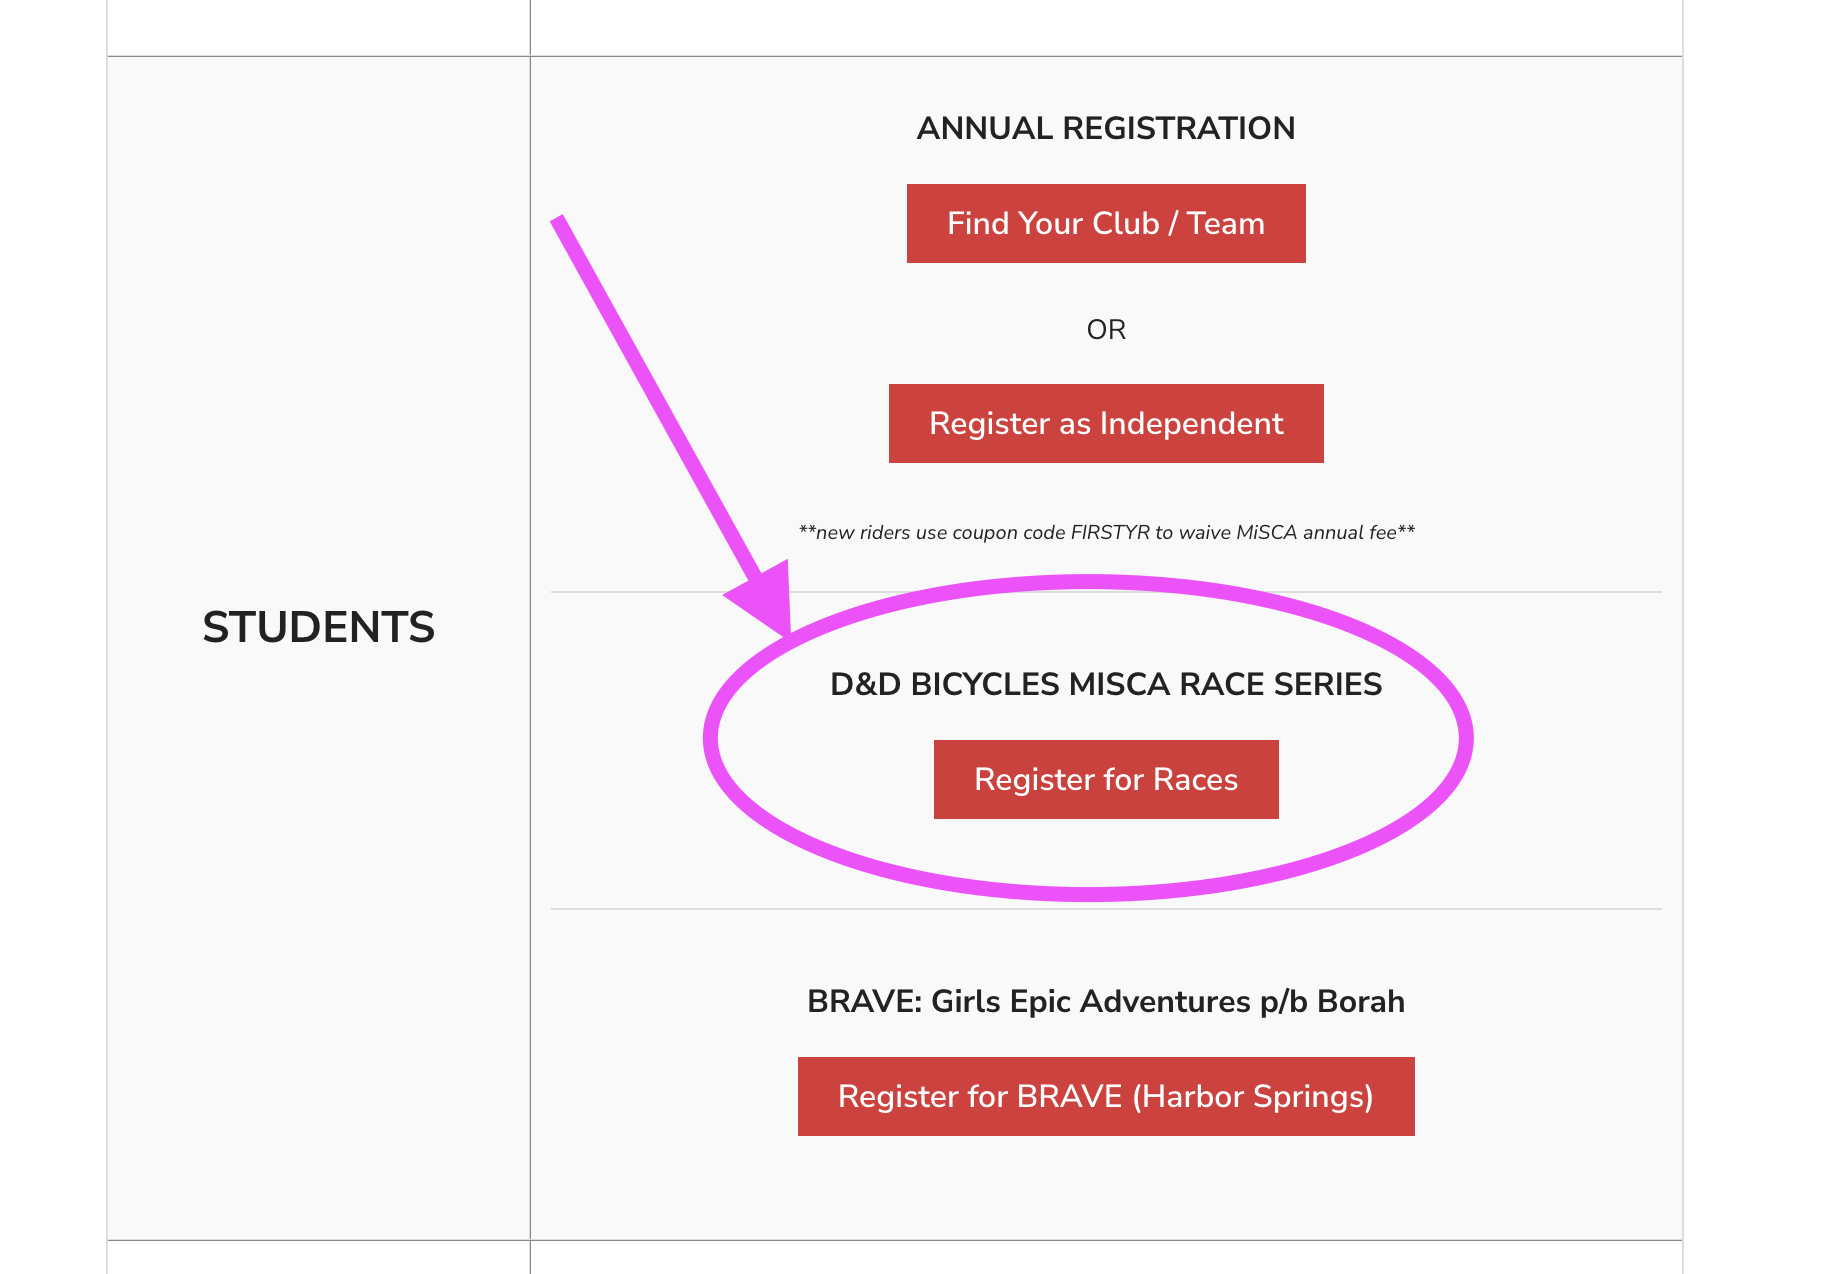Click the empty cell above the STUDENTS cell
Screen dimensions: 1838x1274
tap(318, 27)
